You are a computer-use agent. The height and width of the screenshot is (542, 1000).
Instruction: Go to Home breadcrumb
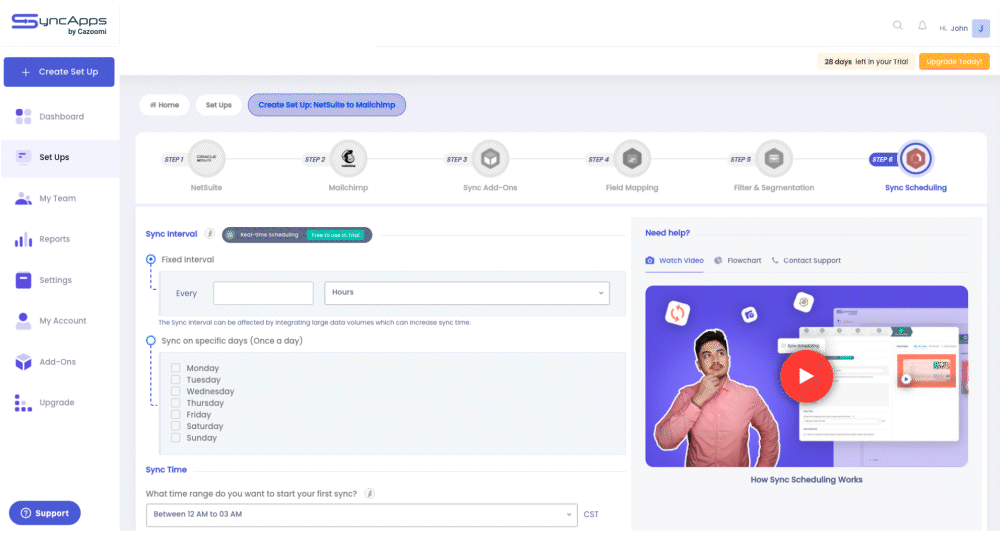(x=165, y=105)
